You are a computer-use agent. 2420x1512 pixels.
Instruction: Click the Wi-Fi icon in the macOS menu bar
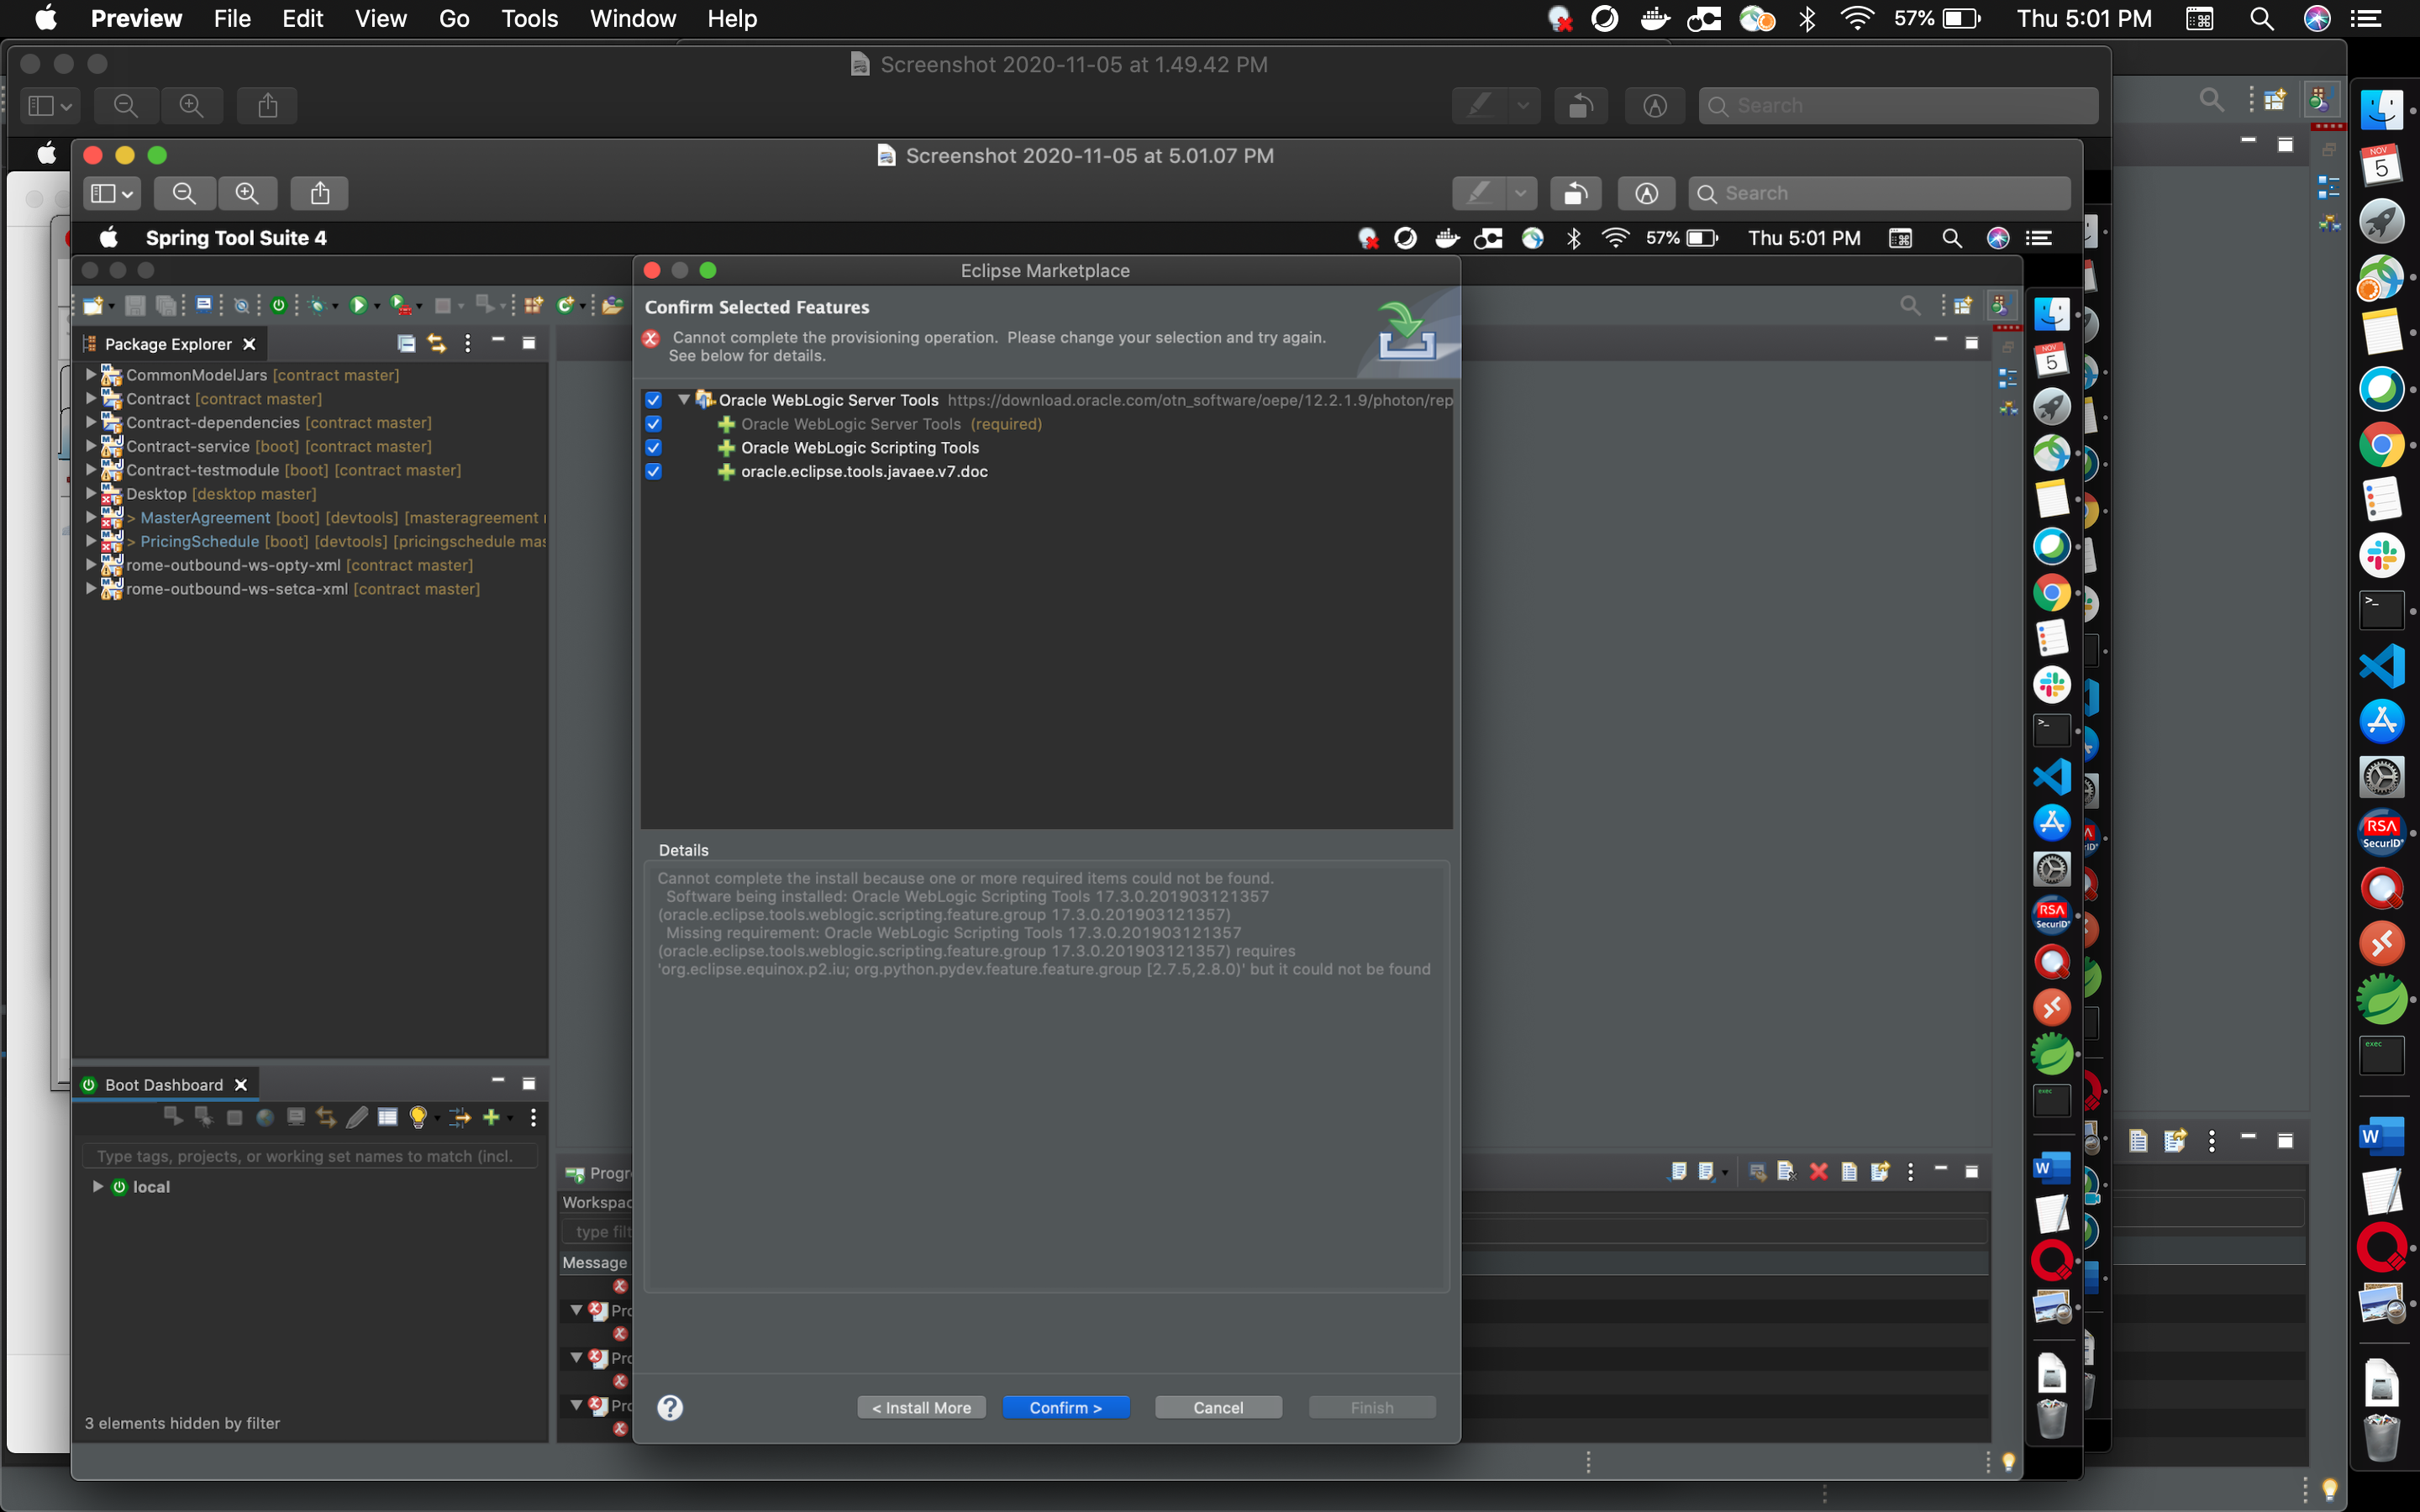coord(1857,19)
